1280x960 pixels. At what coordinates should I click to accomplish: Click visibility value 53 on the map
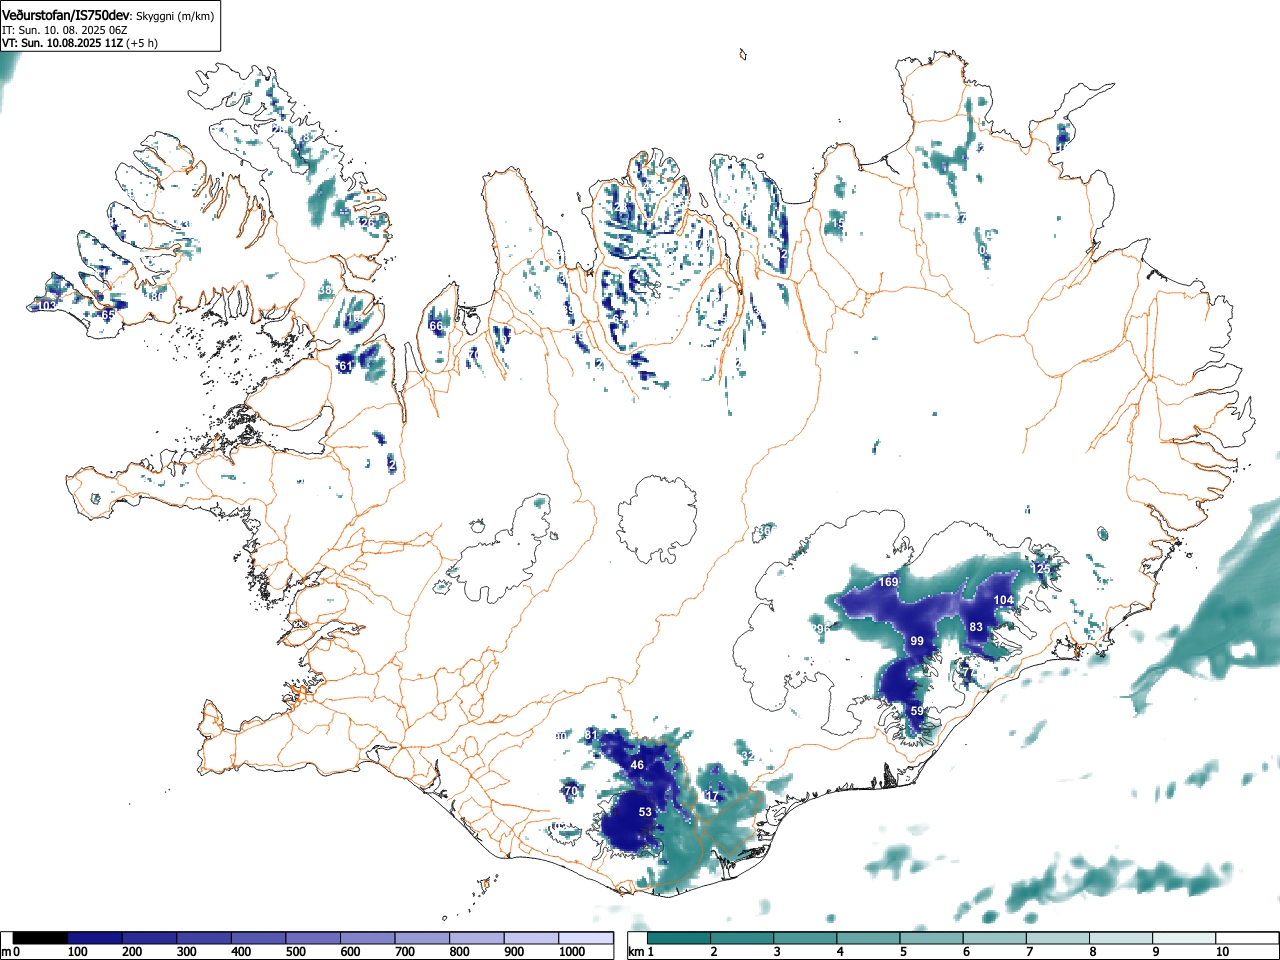tap(645, 812)
